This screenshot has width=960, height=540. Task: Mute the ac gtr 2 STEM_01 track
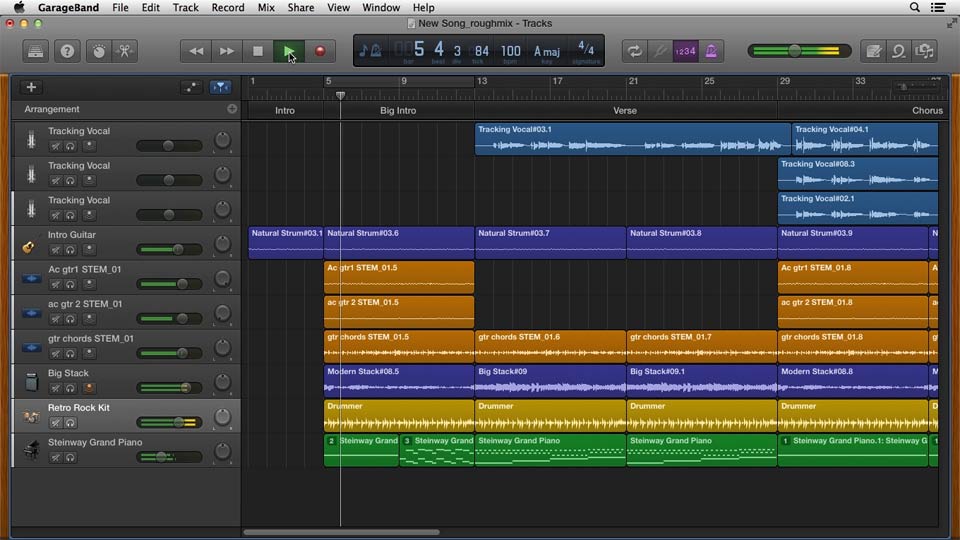pyautogui.click(x=56, y=318)
